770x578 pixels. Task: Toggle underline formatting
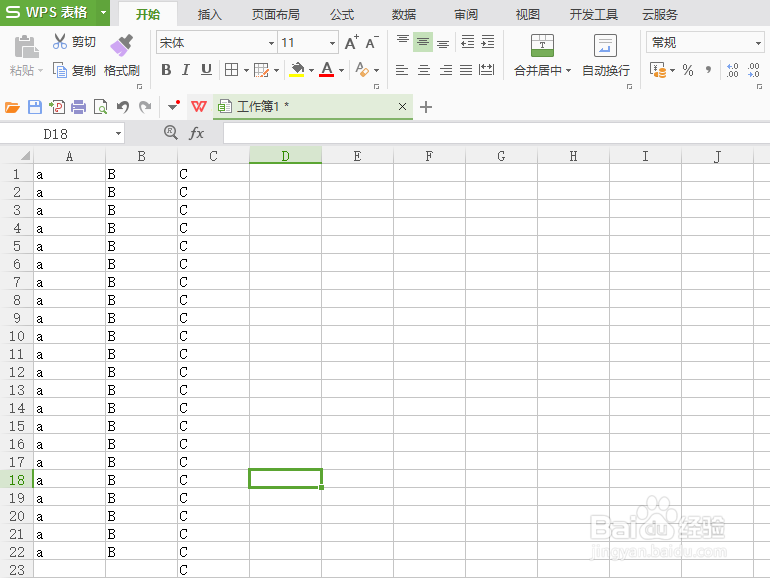(206, 70)
